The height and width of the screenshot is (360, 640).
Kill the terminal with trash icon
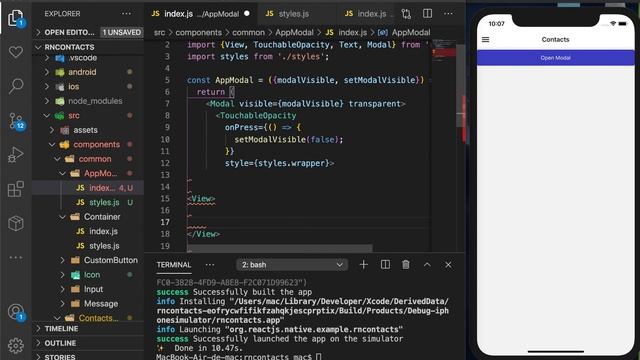(406, 264)
